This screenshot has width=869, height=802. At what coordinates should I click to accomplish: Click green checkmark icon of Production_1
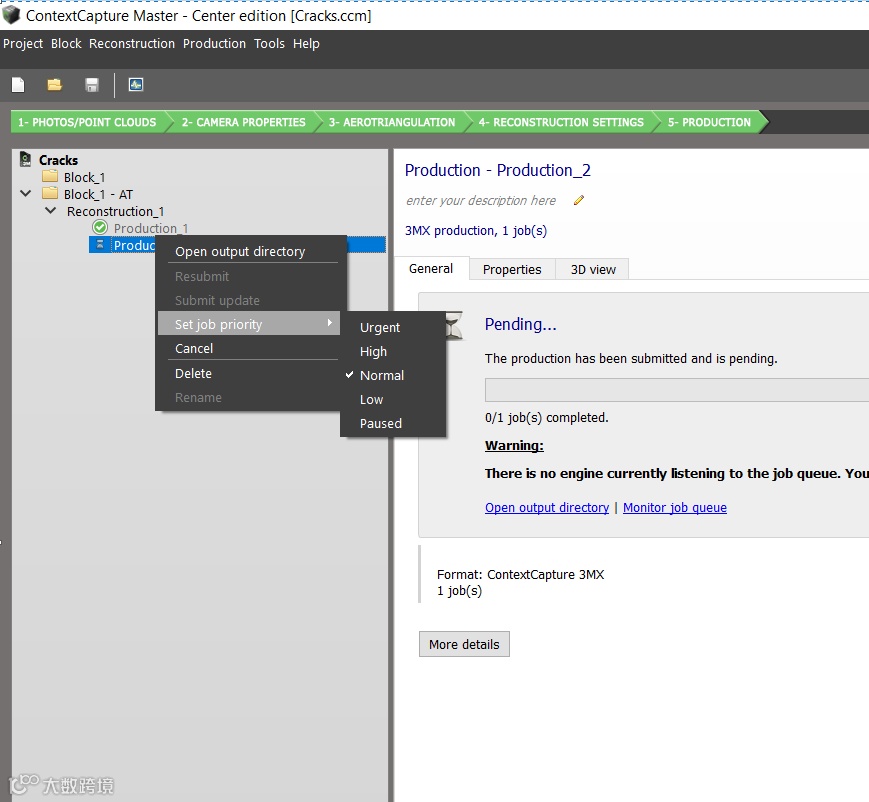coord(100,227)
